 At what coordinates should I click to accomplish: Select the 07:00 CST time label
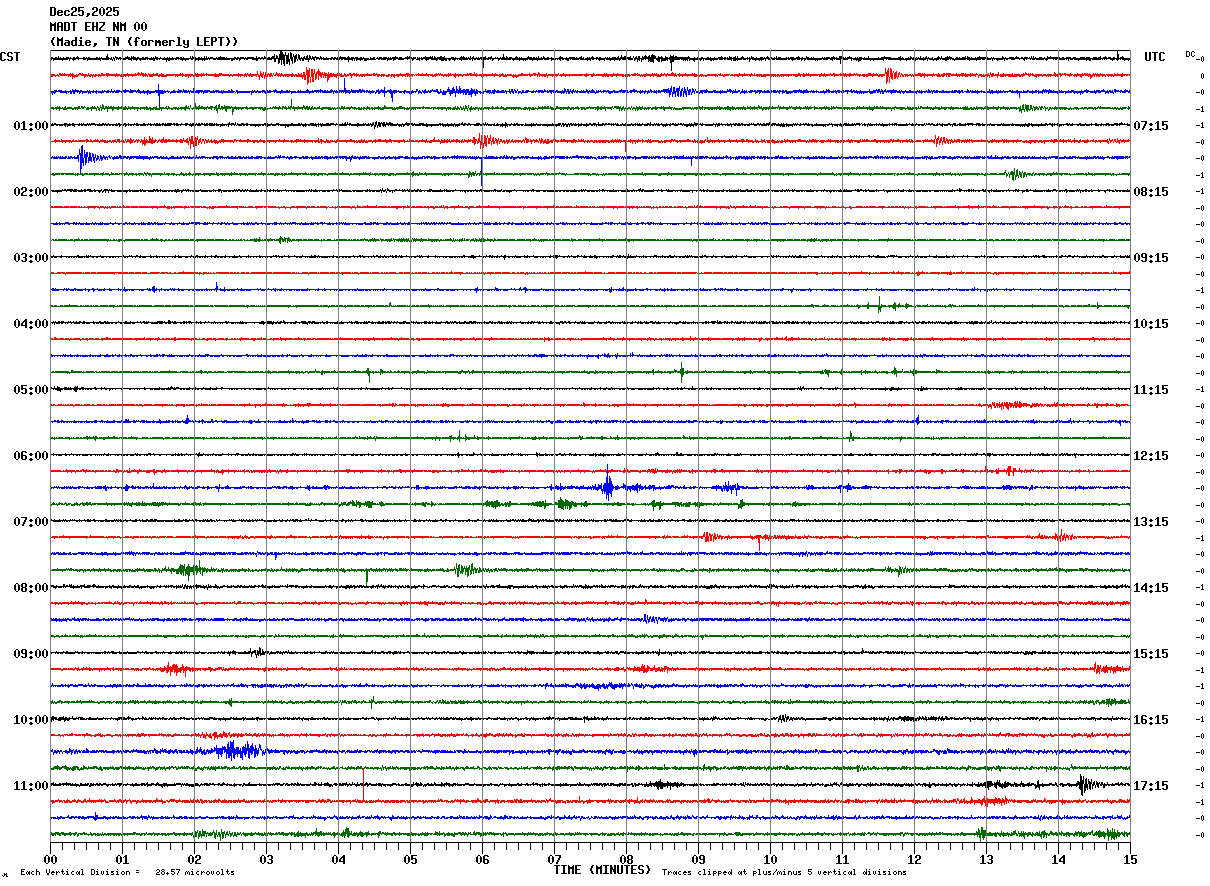pyautogui.click(x=31, y=522)
